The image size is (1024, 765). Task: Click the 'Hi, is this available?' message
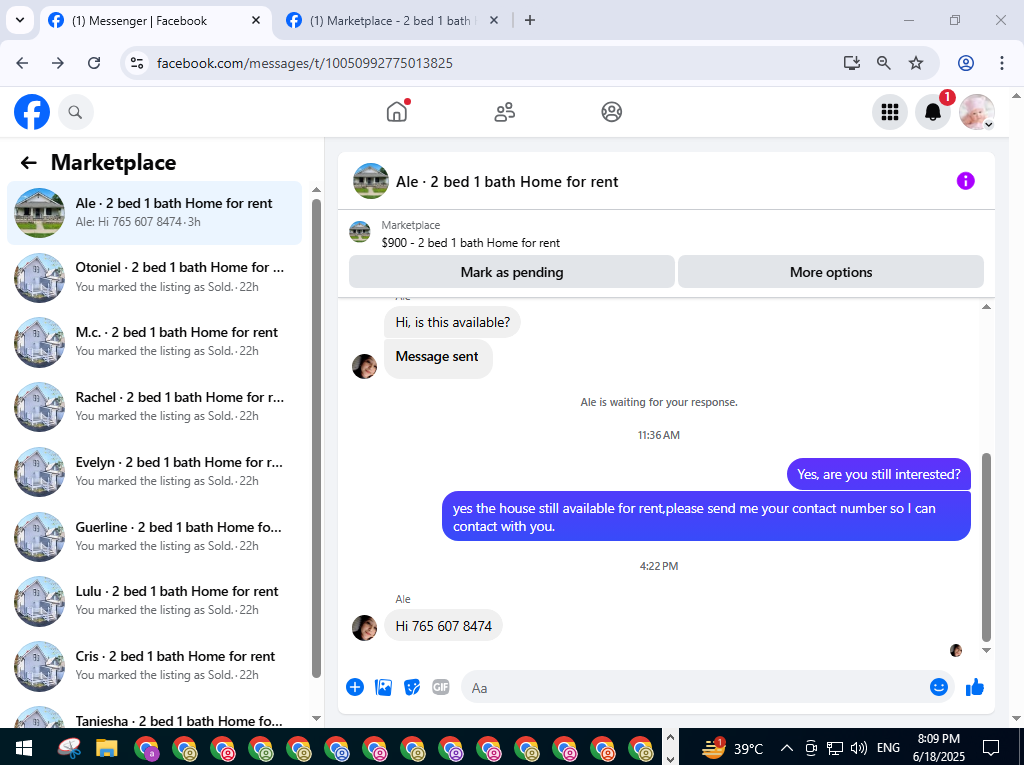453,322
